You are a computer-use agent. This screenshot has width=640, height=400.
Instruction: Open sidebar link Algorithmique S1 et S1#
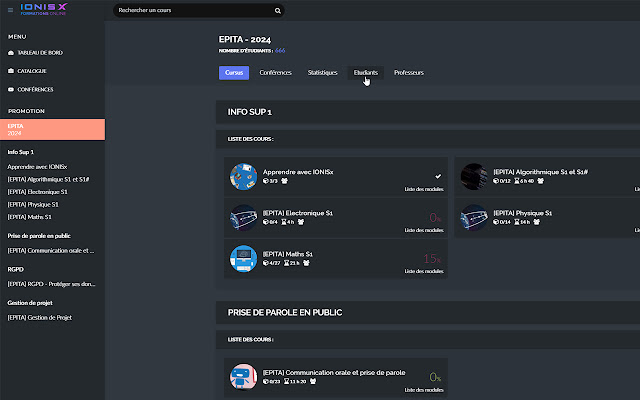48,179
